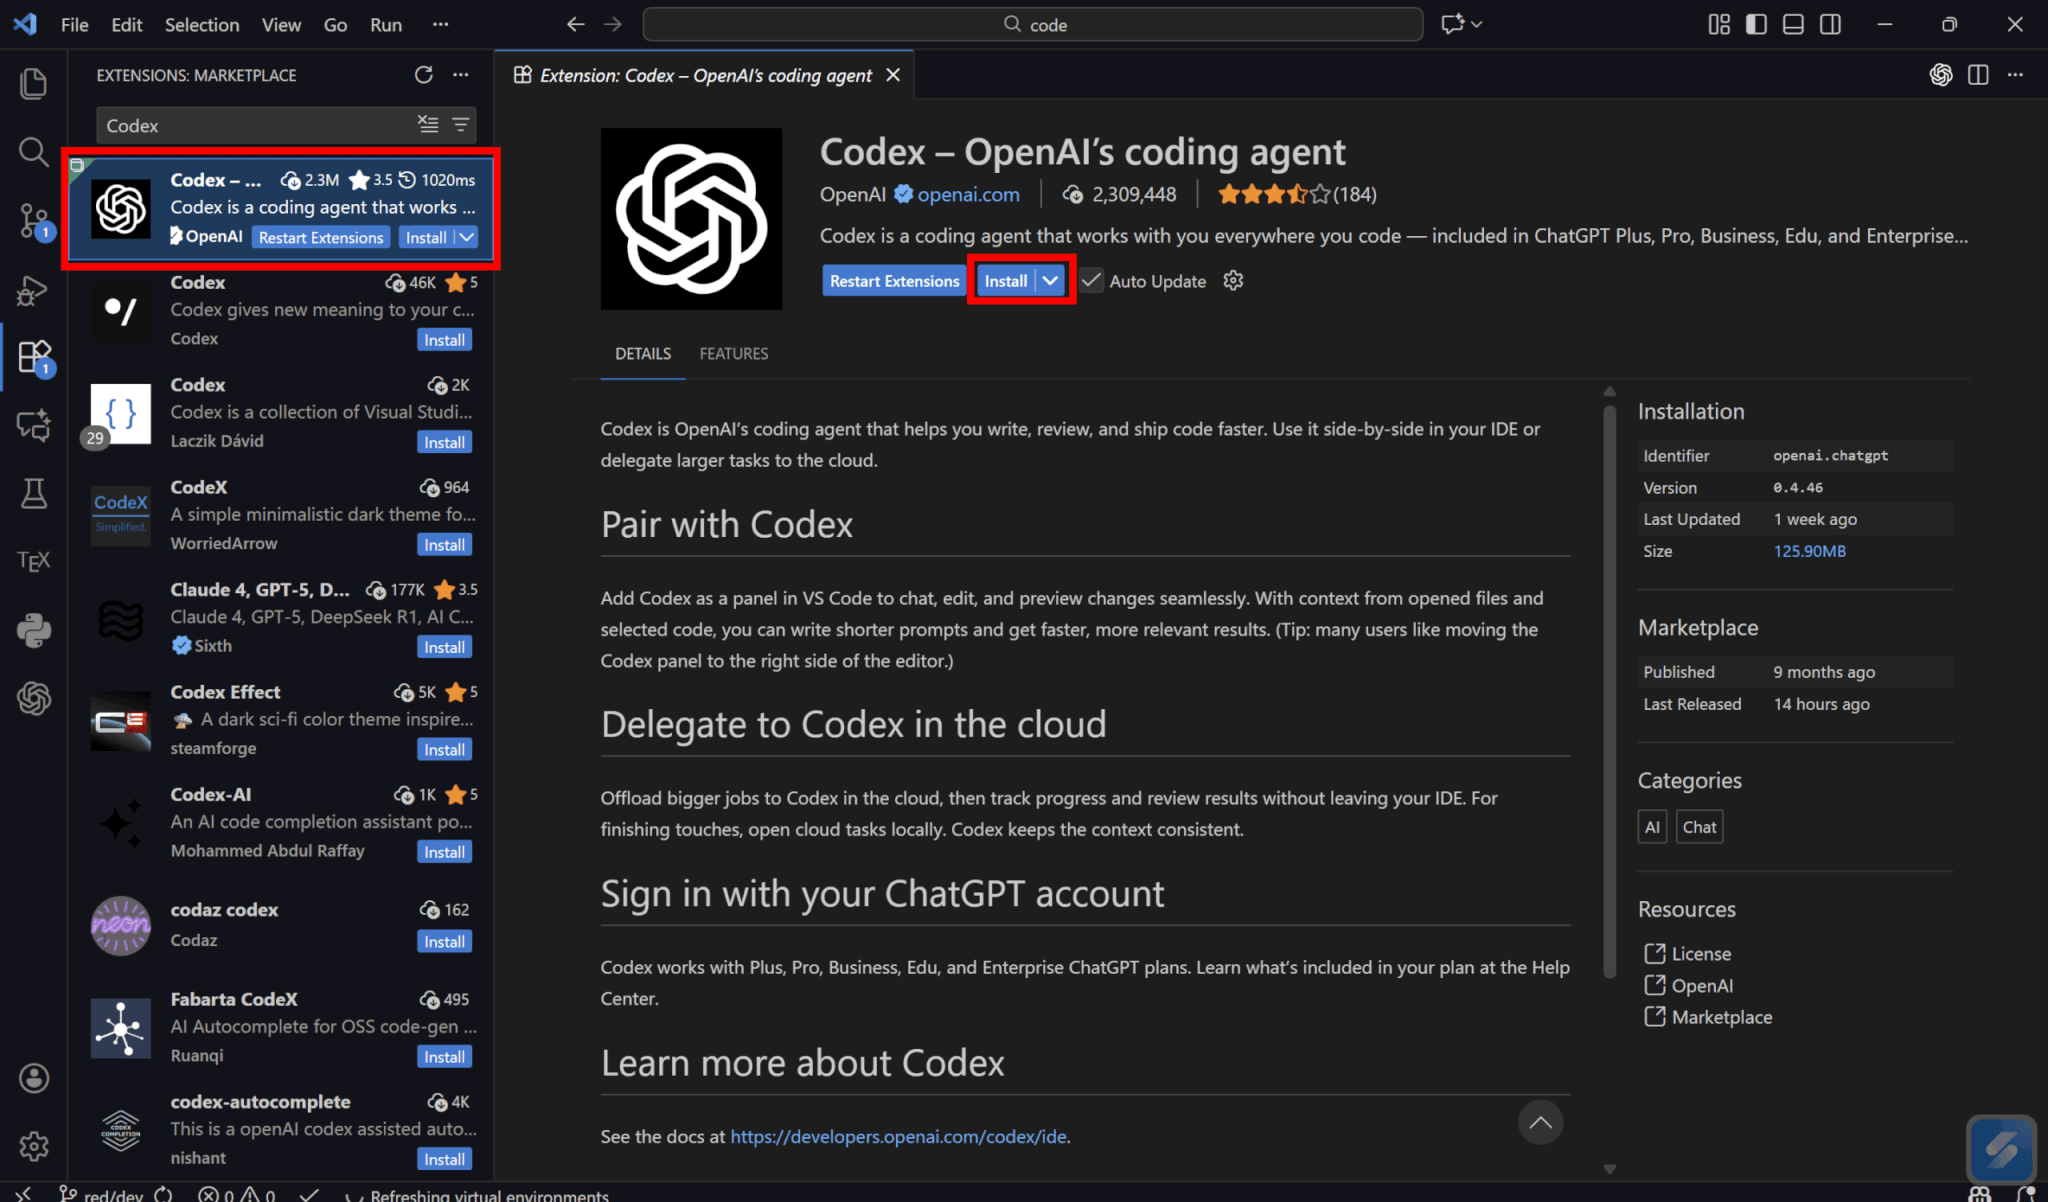Click the Restart Extensions button on detail page
Screen dimensions: 2048x1202
click(894, 281)
